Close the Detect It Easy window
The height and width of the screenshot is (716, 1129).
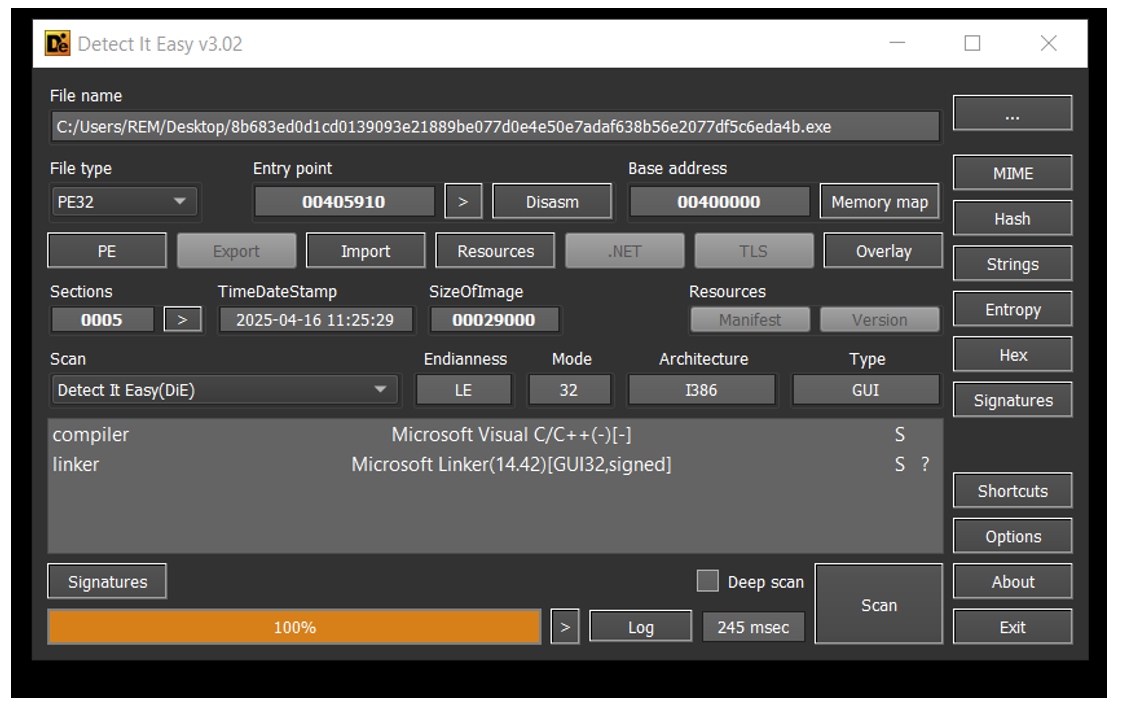tap(1048, 43)
